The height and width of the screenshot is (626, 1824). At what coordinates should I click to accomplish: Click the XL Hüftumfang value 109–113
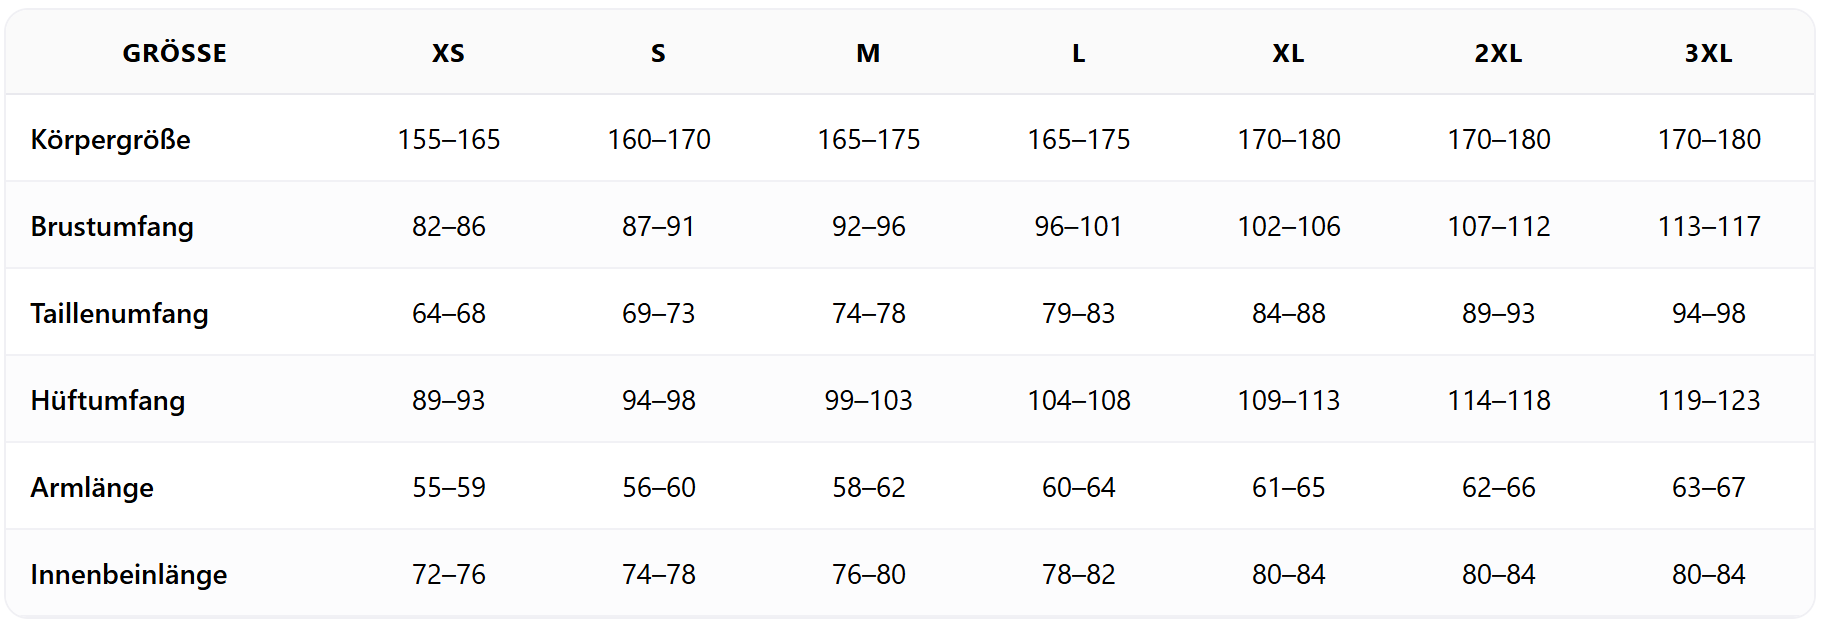click(1288, 400)
